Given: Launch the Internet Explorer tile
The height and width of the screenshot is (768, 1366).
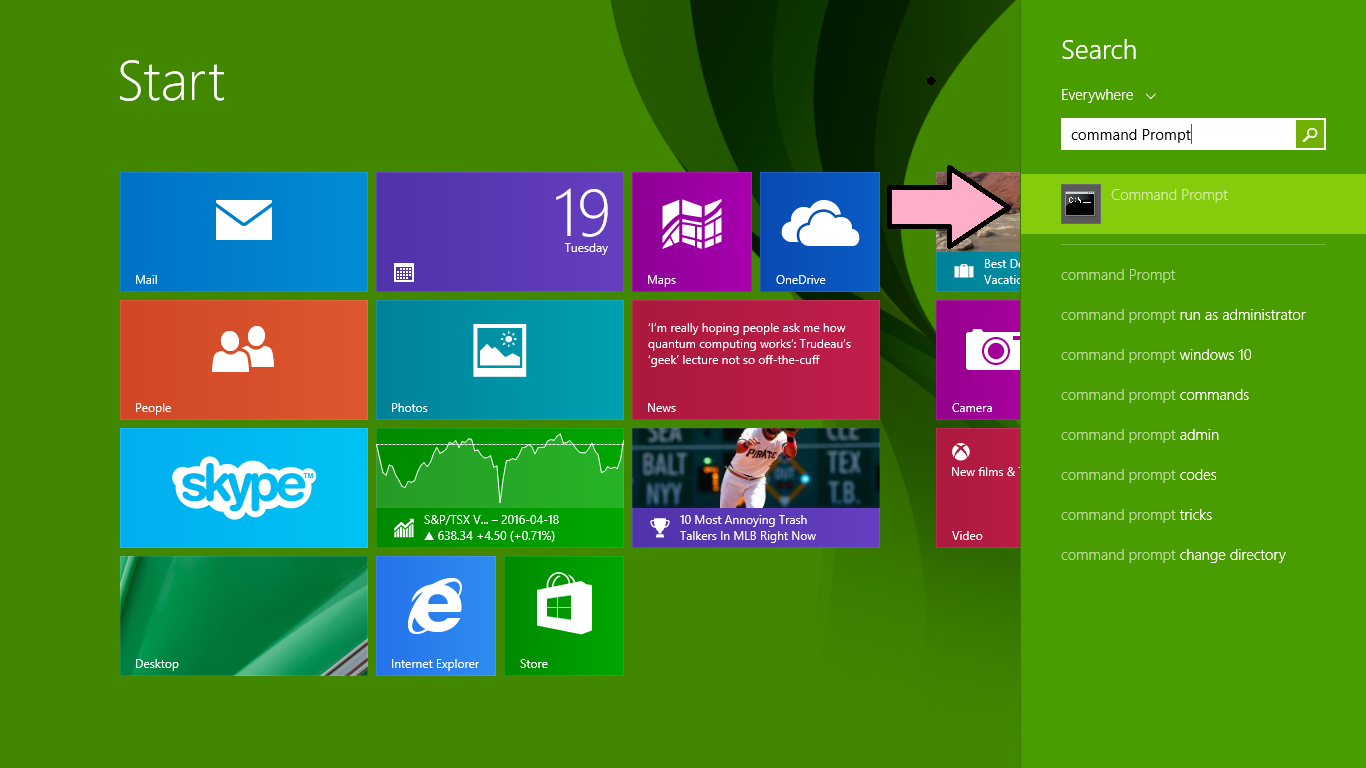Looking at the screenshot, I should pos(436,616).
